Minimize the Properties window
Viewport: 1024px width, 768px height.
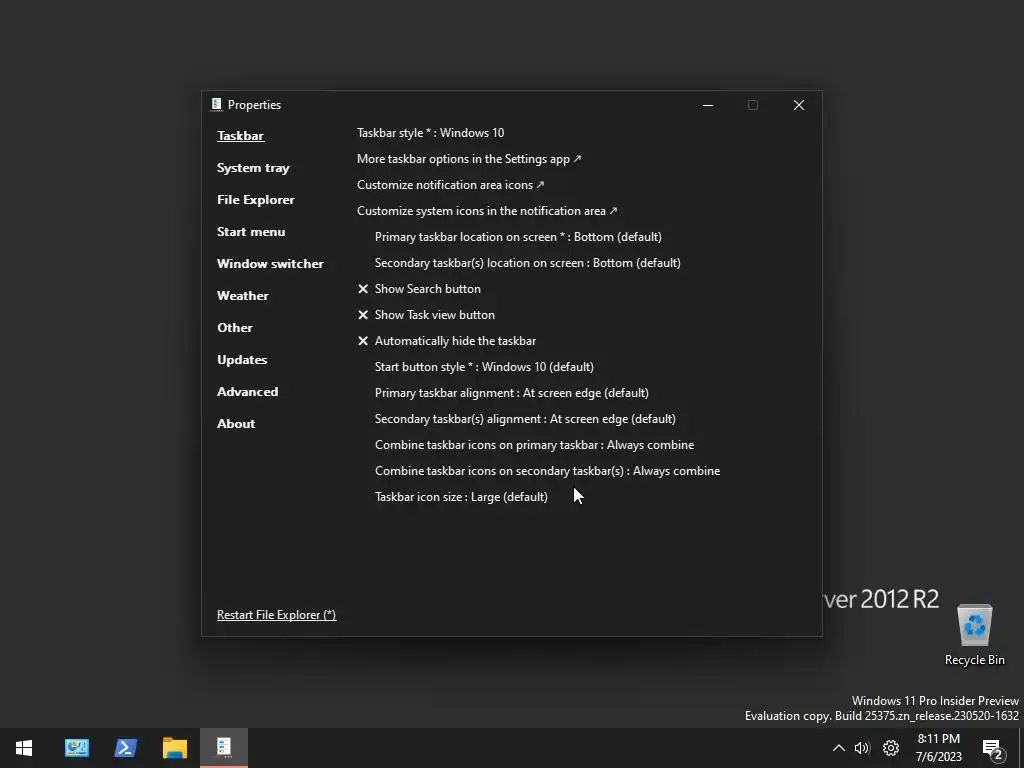pyautogui.click(x=708, y=105)
